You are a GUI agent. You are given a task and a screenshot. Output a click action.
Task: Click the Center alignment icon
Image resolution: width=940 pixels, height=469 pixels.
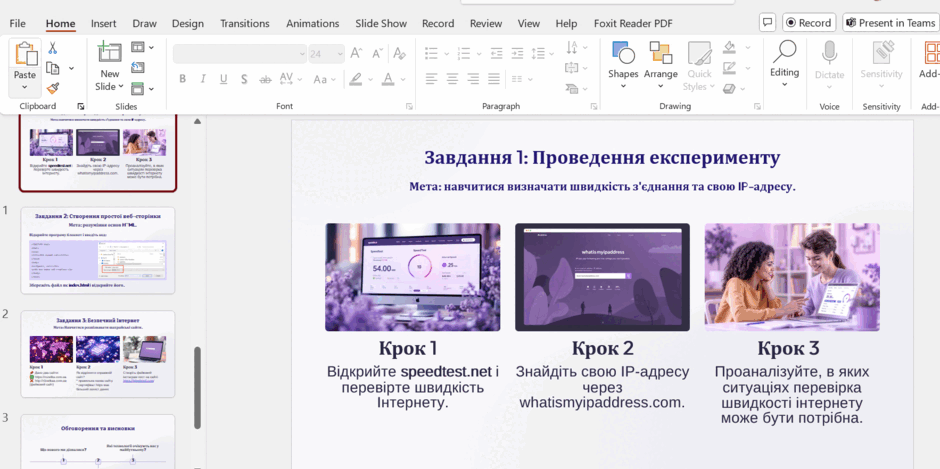coord(452,78)
